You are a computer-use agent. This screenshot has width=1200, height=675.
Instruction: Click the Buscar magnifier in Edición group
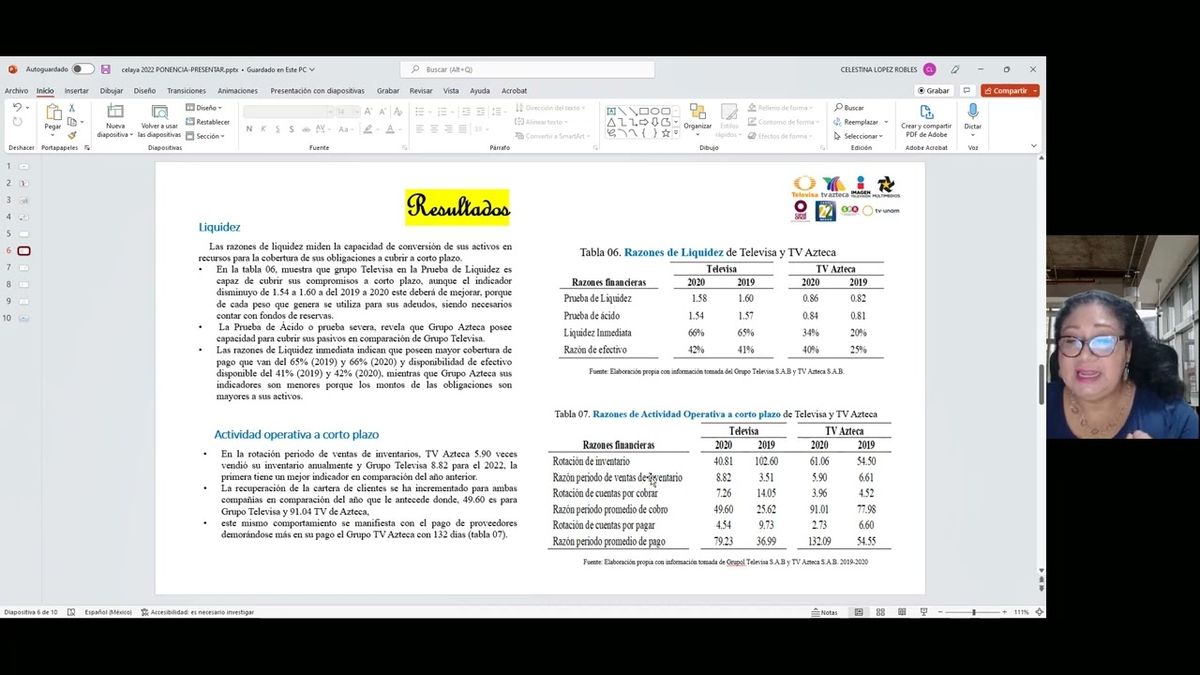coord(838,108)
